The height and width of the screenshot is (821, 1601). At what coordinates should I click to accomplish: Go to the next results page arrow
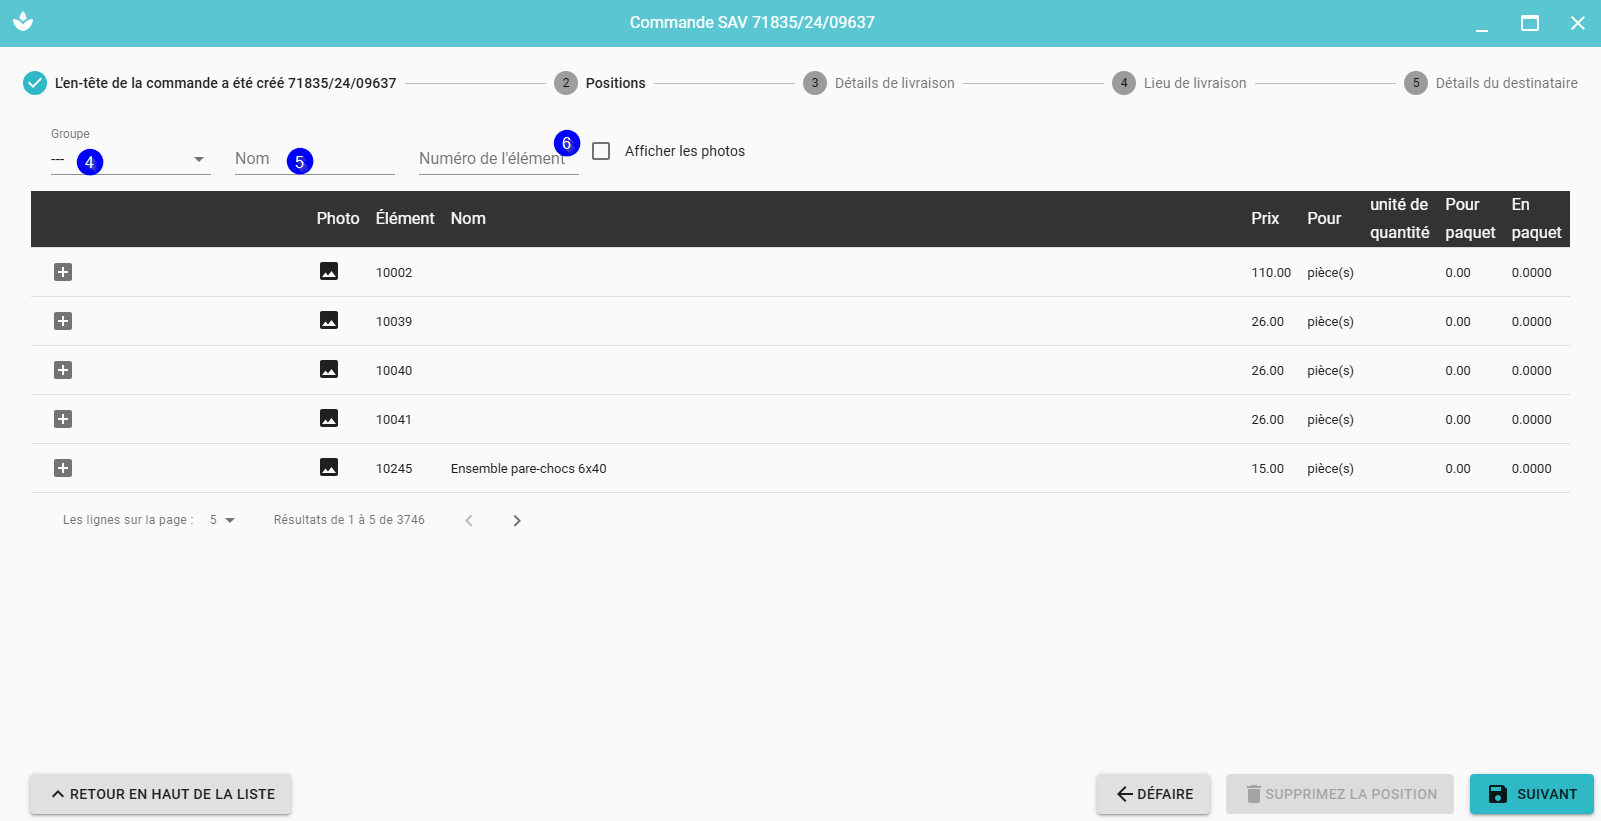point(517,520)
